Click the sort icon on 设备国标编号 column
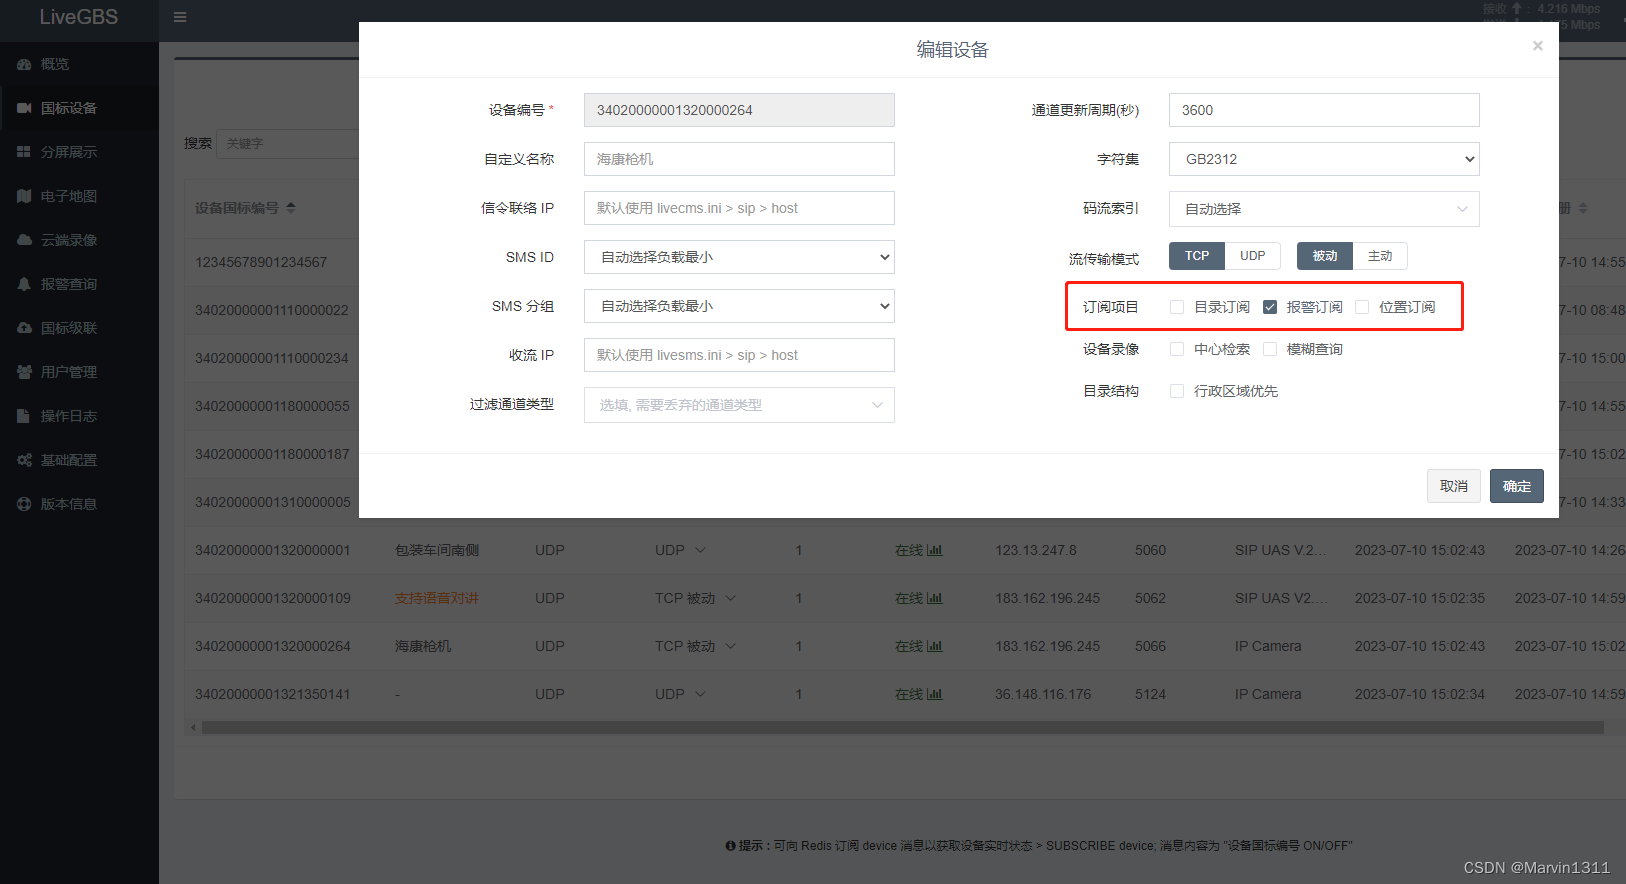Image resolution: width=1626 pixels, height=884 pixels. pyautogui.click(x=291, y=208)
